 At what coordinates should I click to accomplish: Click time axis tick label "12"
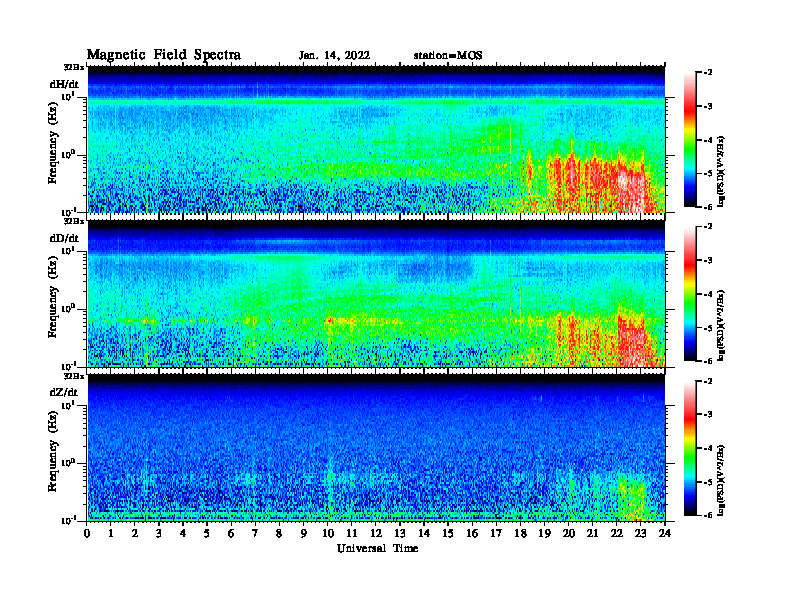376,533
